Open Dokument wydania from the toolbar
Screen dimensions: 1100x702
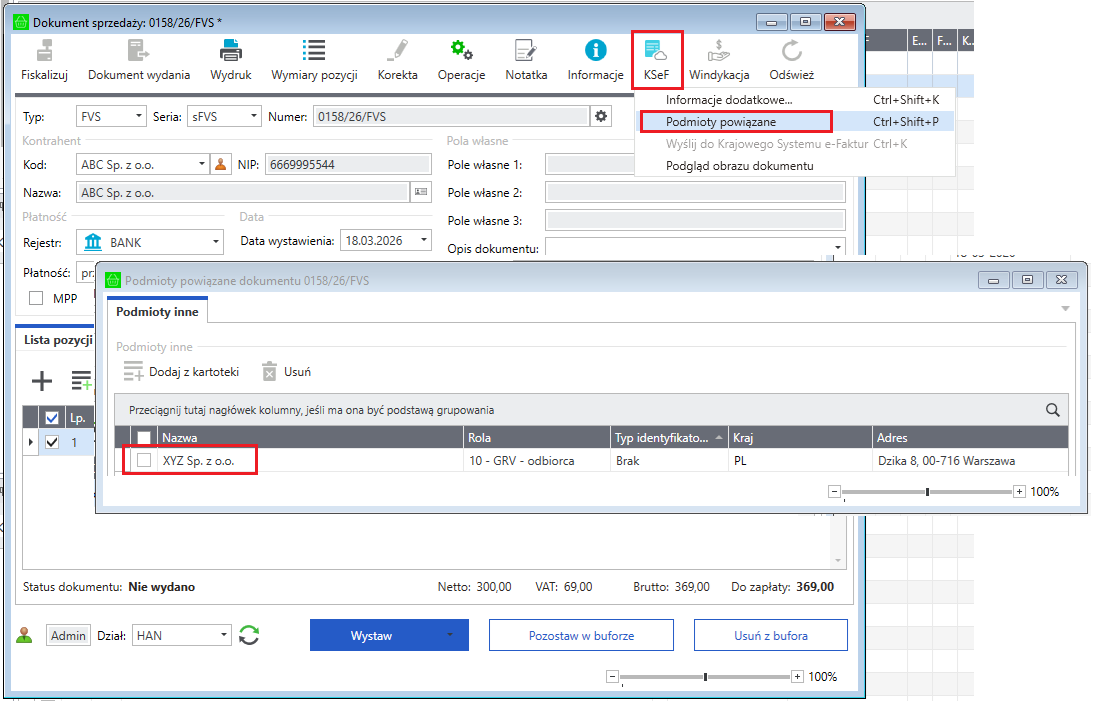138,51
